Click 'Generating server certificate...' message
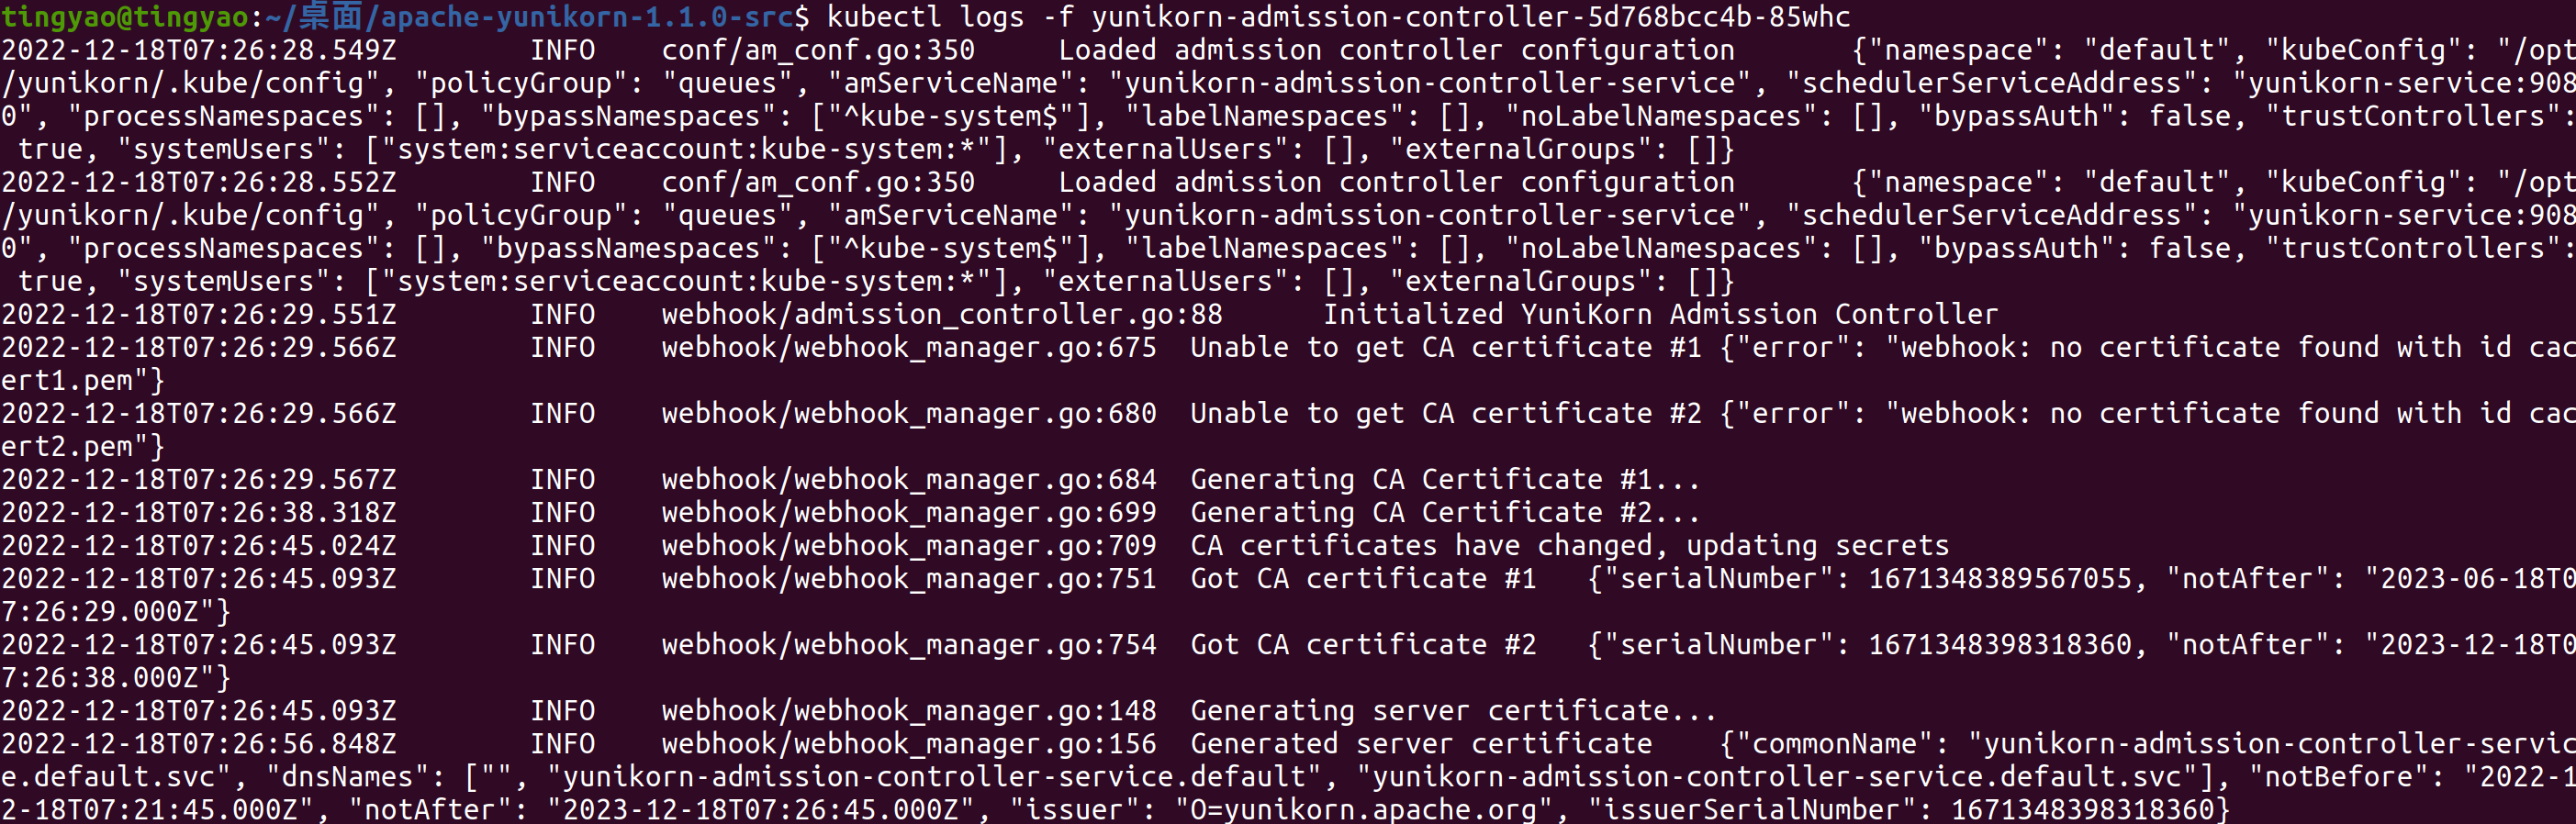This screenshot has width=2576, height=824. click(1454, 710)
